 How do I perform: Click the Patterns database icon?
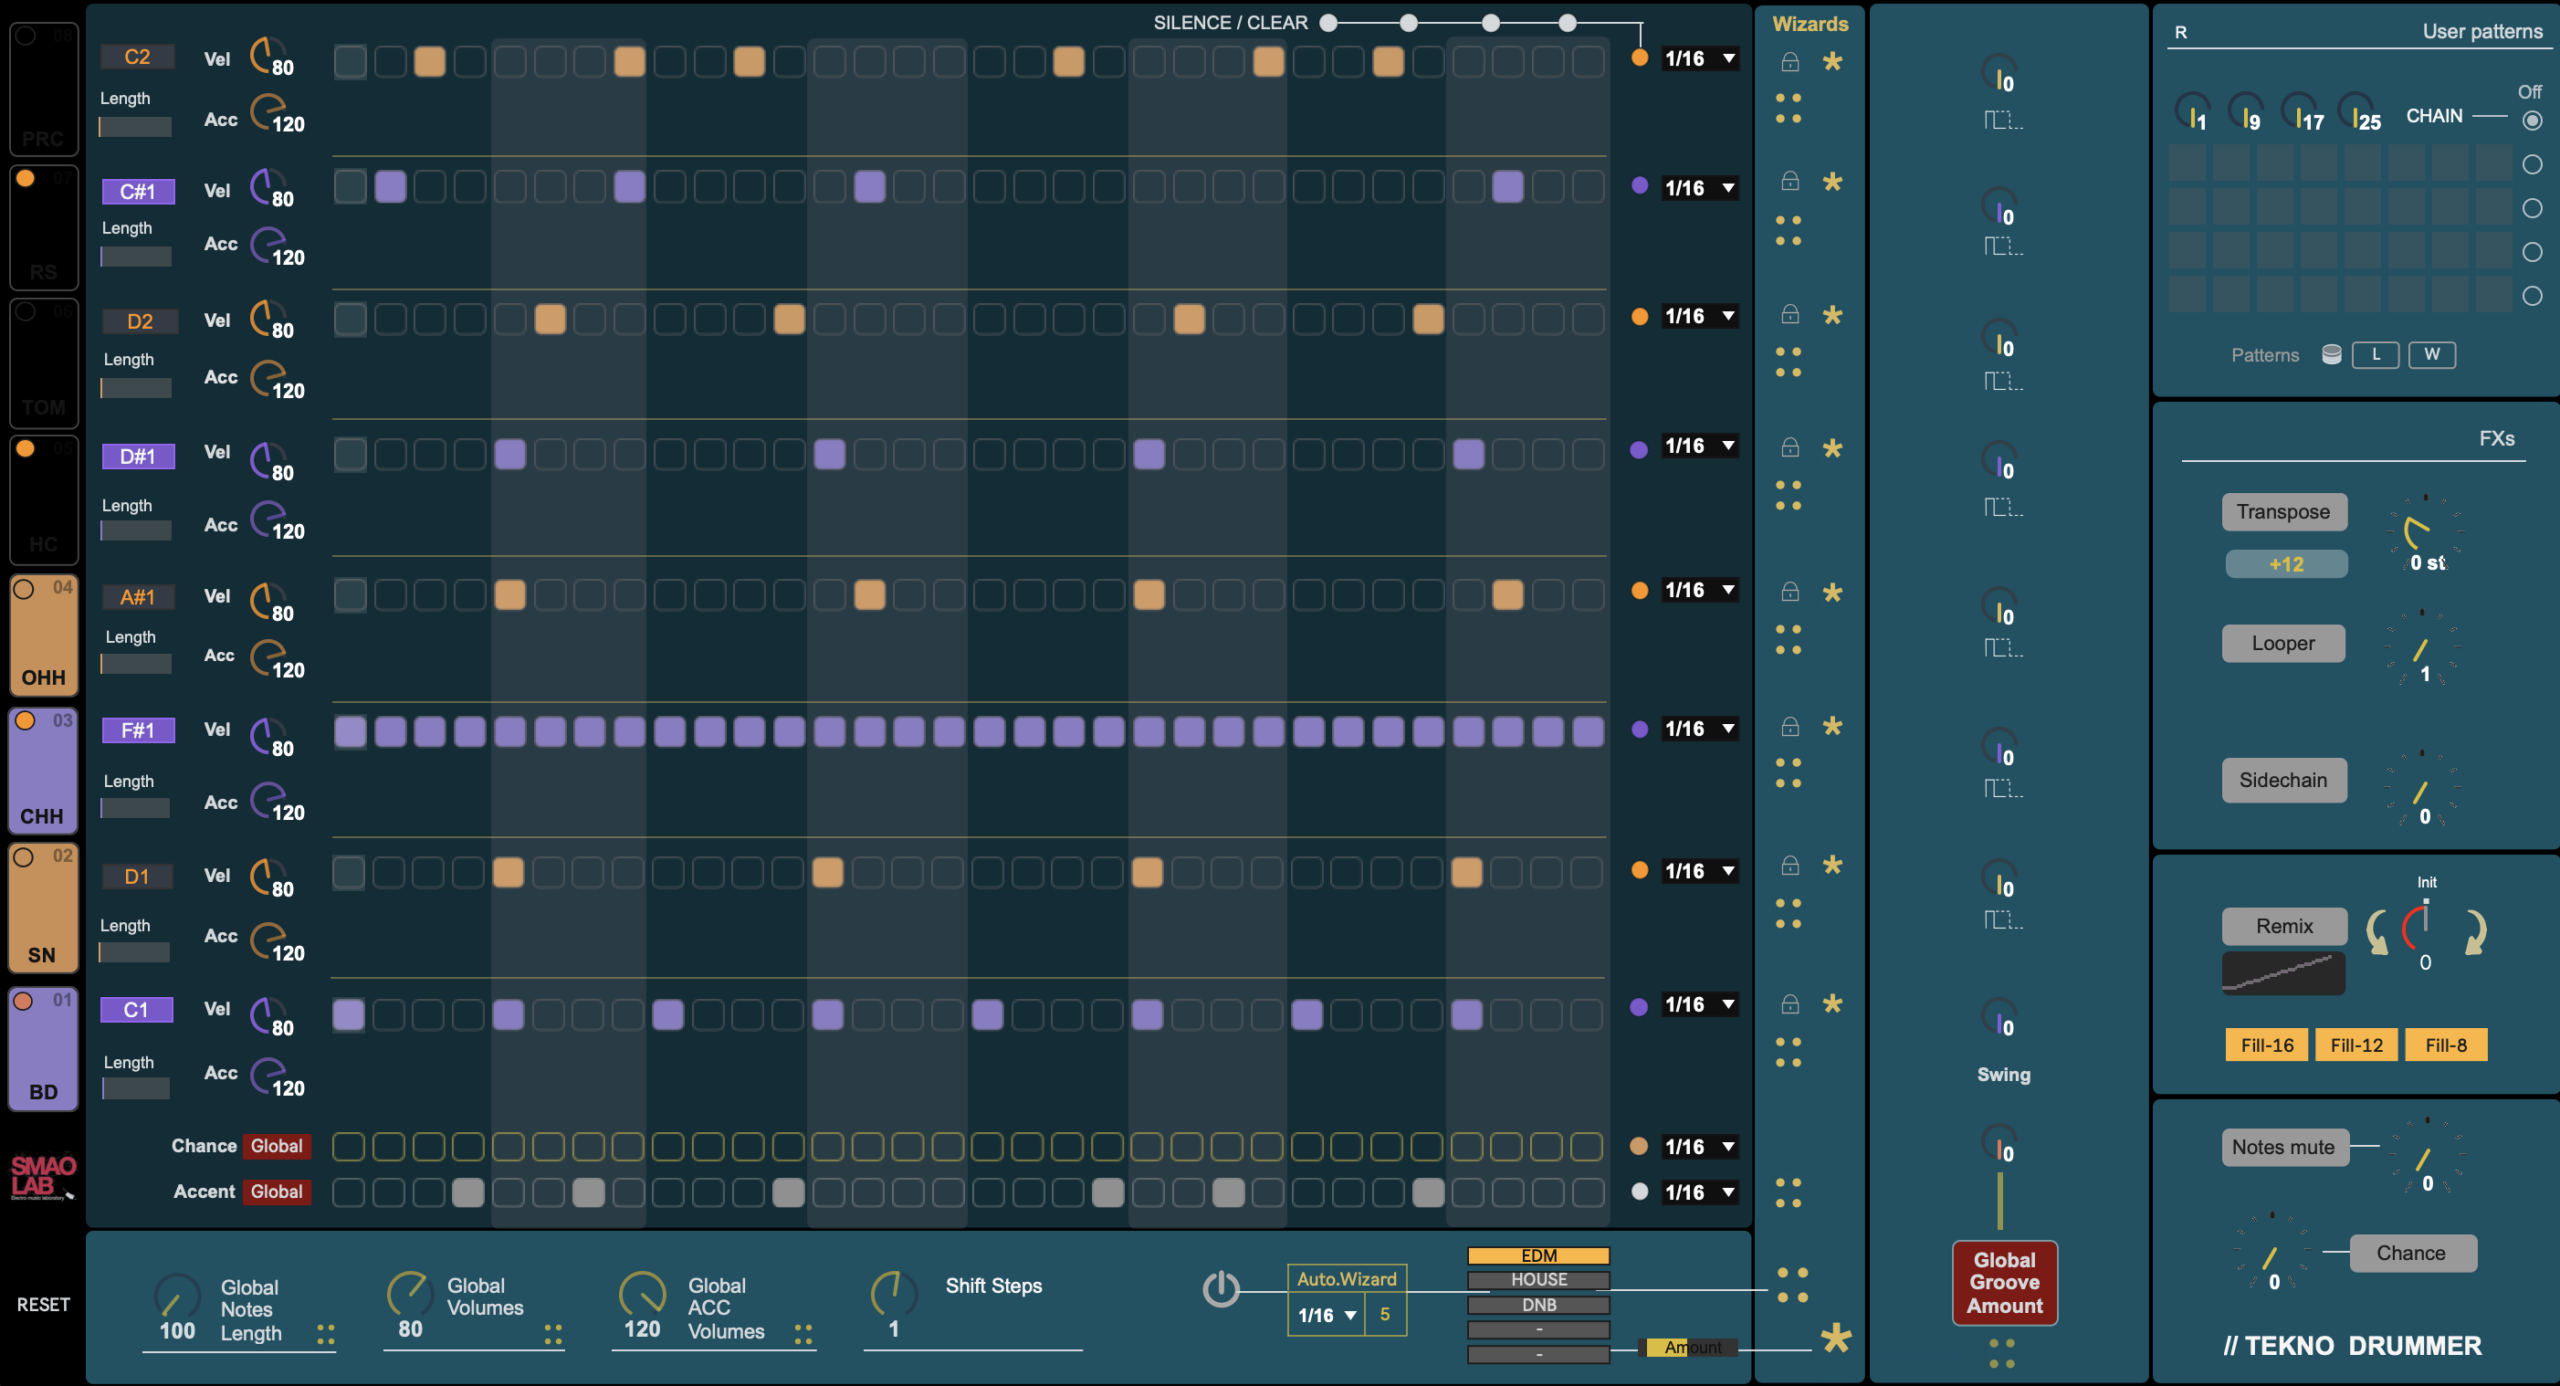[x=2331, y=355]
